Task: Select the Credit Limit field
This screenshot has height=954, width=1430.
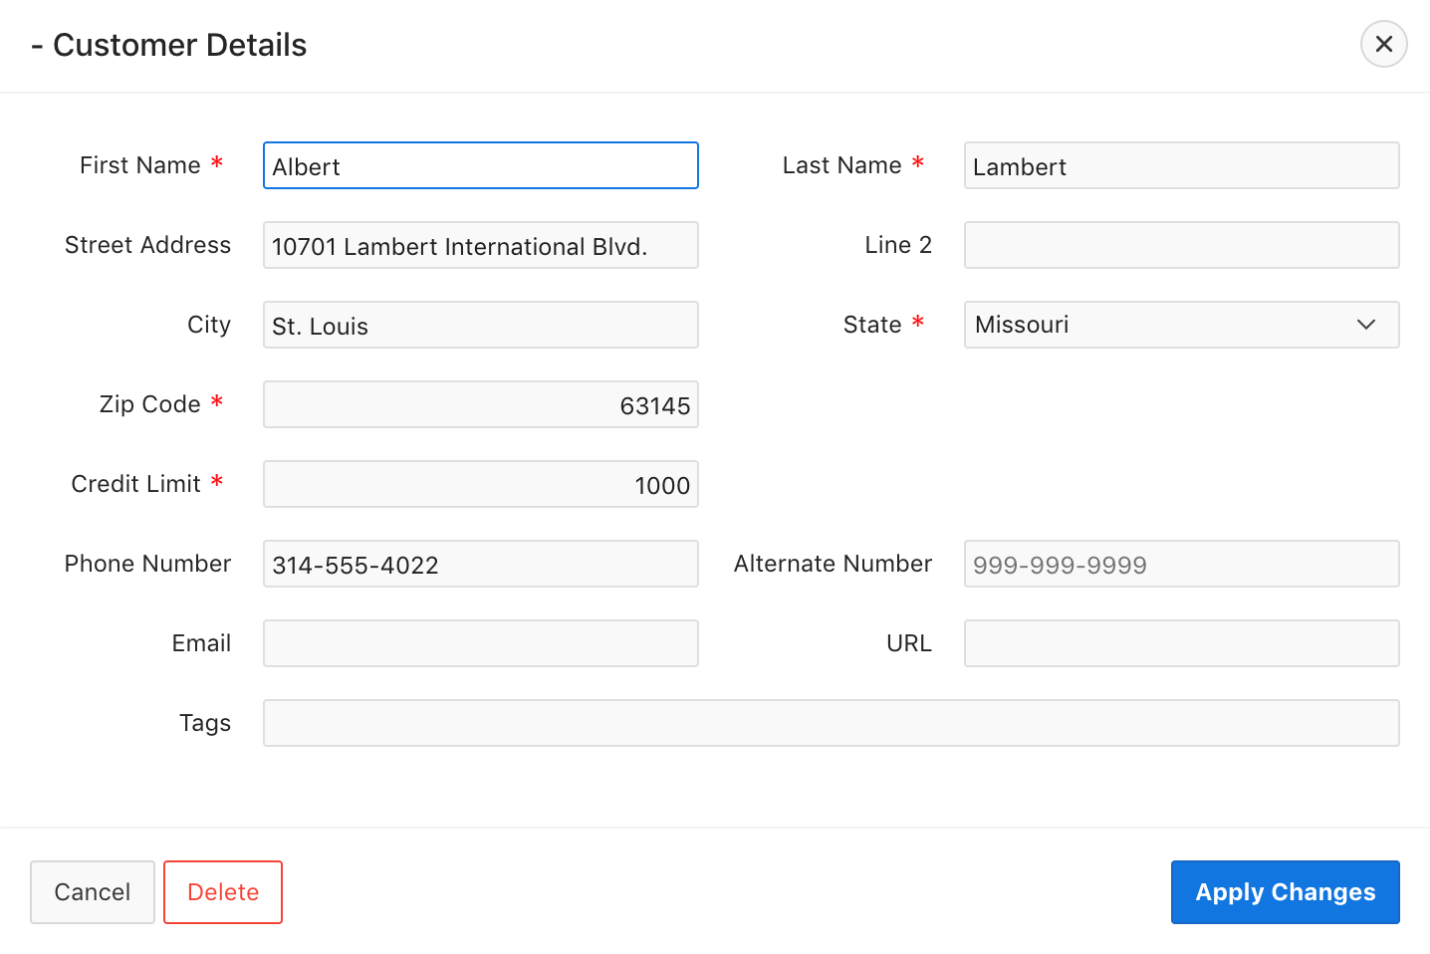Action: click(x=480, y=485)
